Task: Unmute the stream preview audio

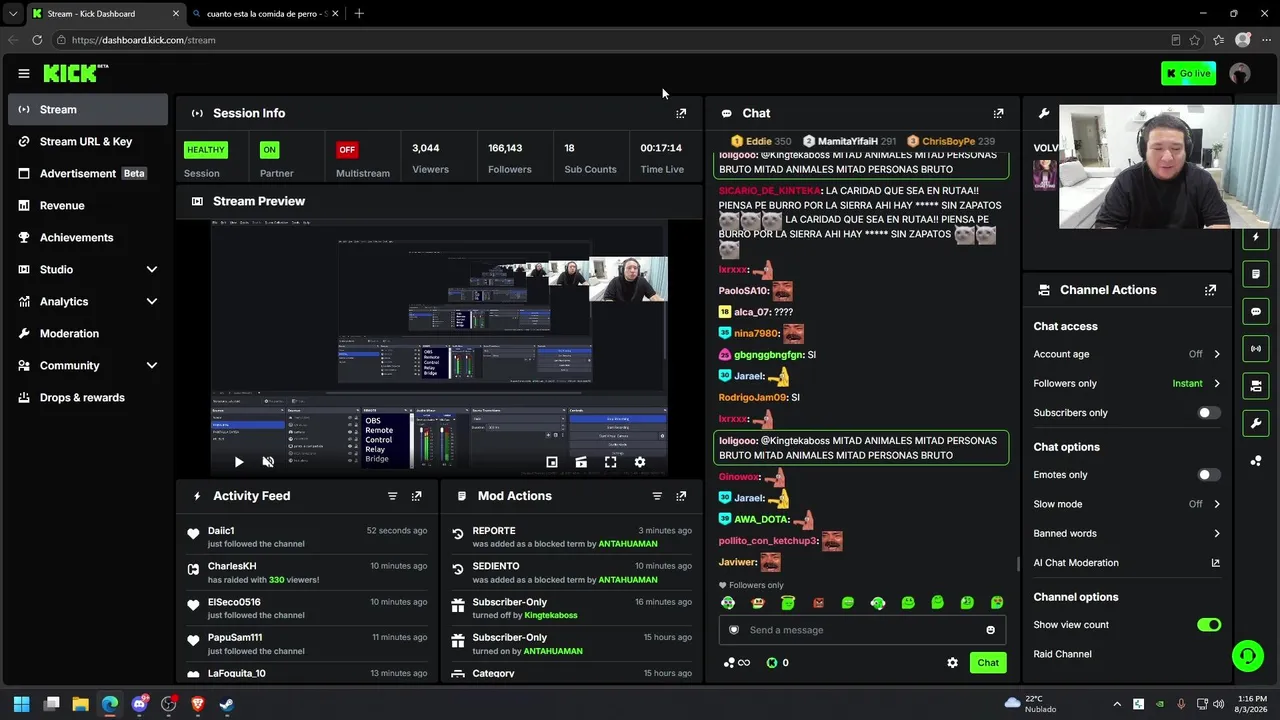Action: coord(268,462)
